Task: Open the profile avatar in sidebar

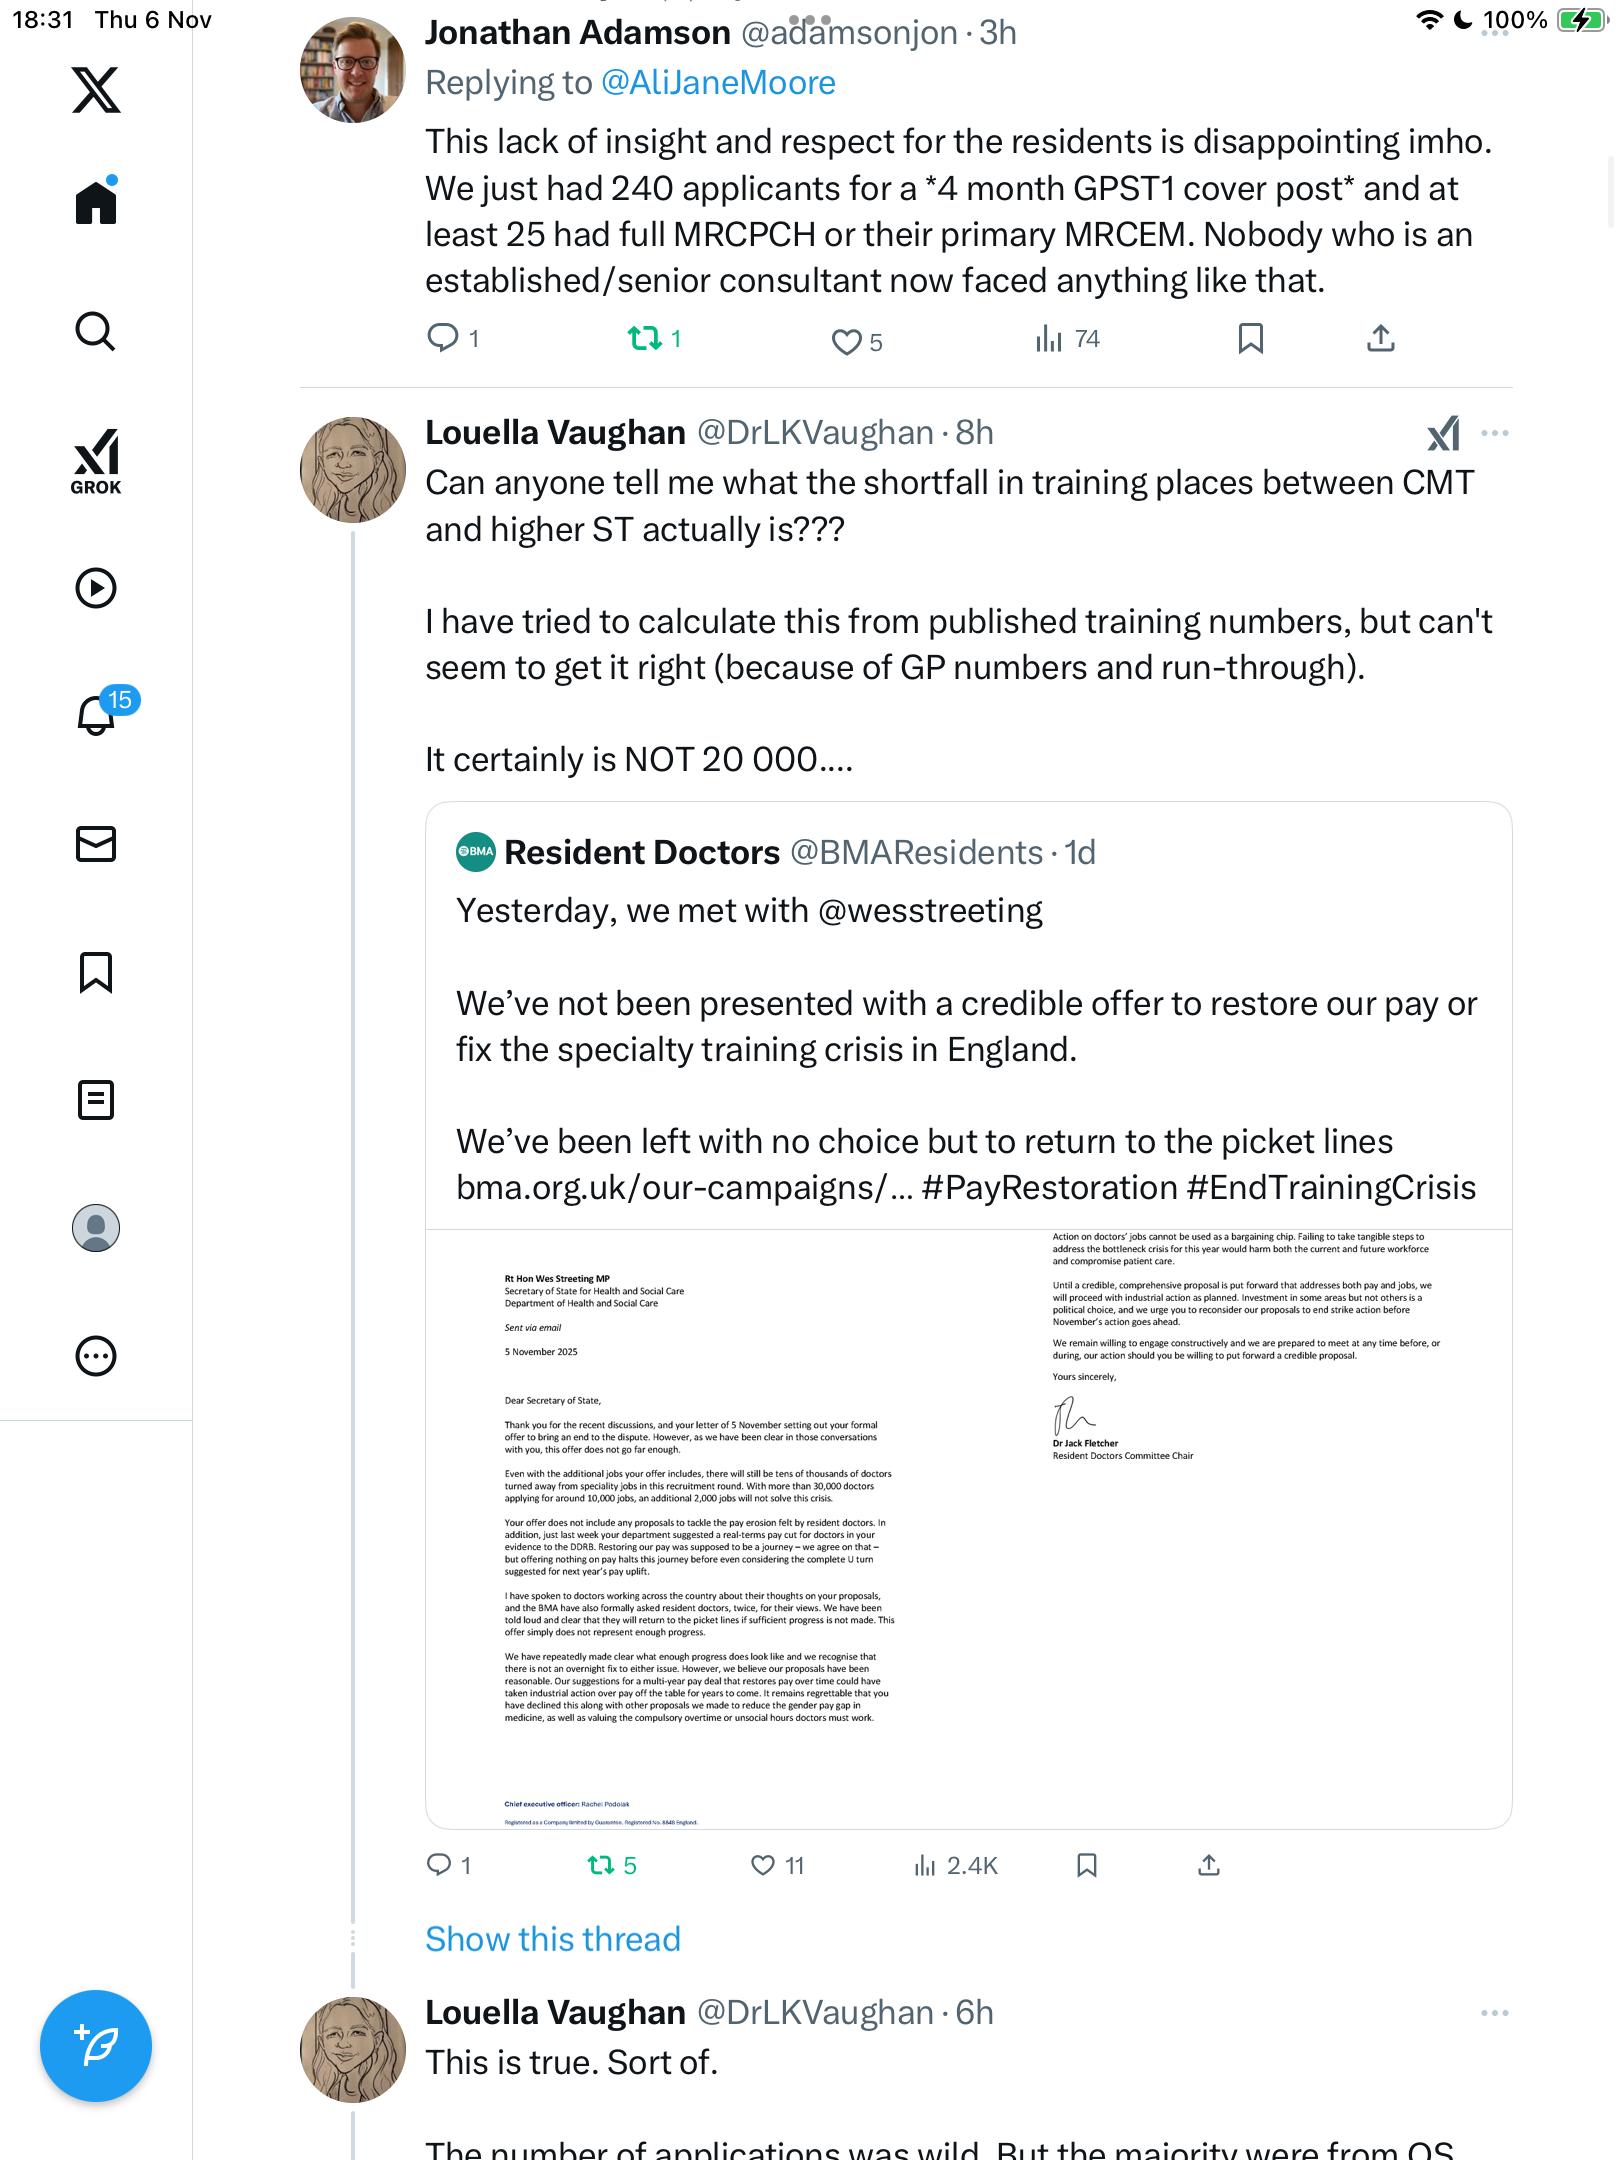Action: 96,1228
